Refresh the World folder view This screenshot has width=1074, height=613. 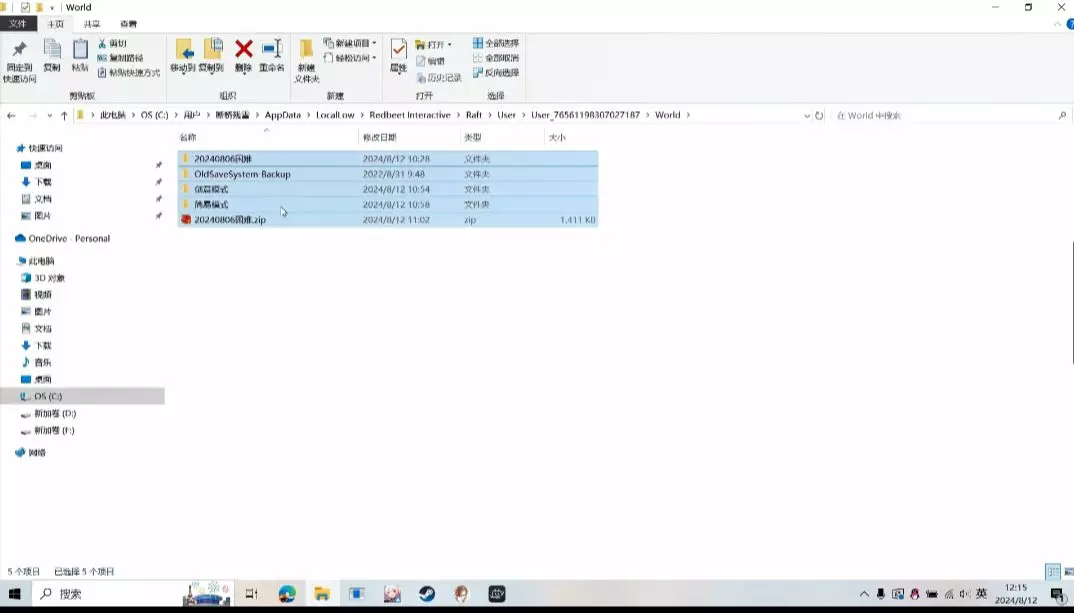tap(819, 115)
